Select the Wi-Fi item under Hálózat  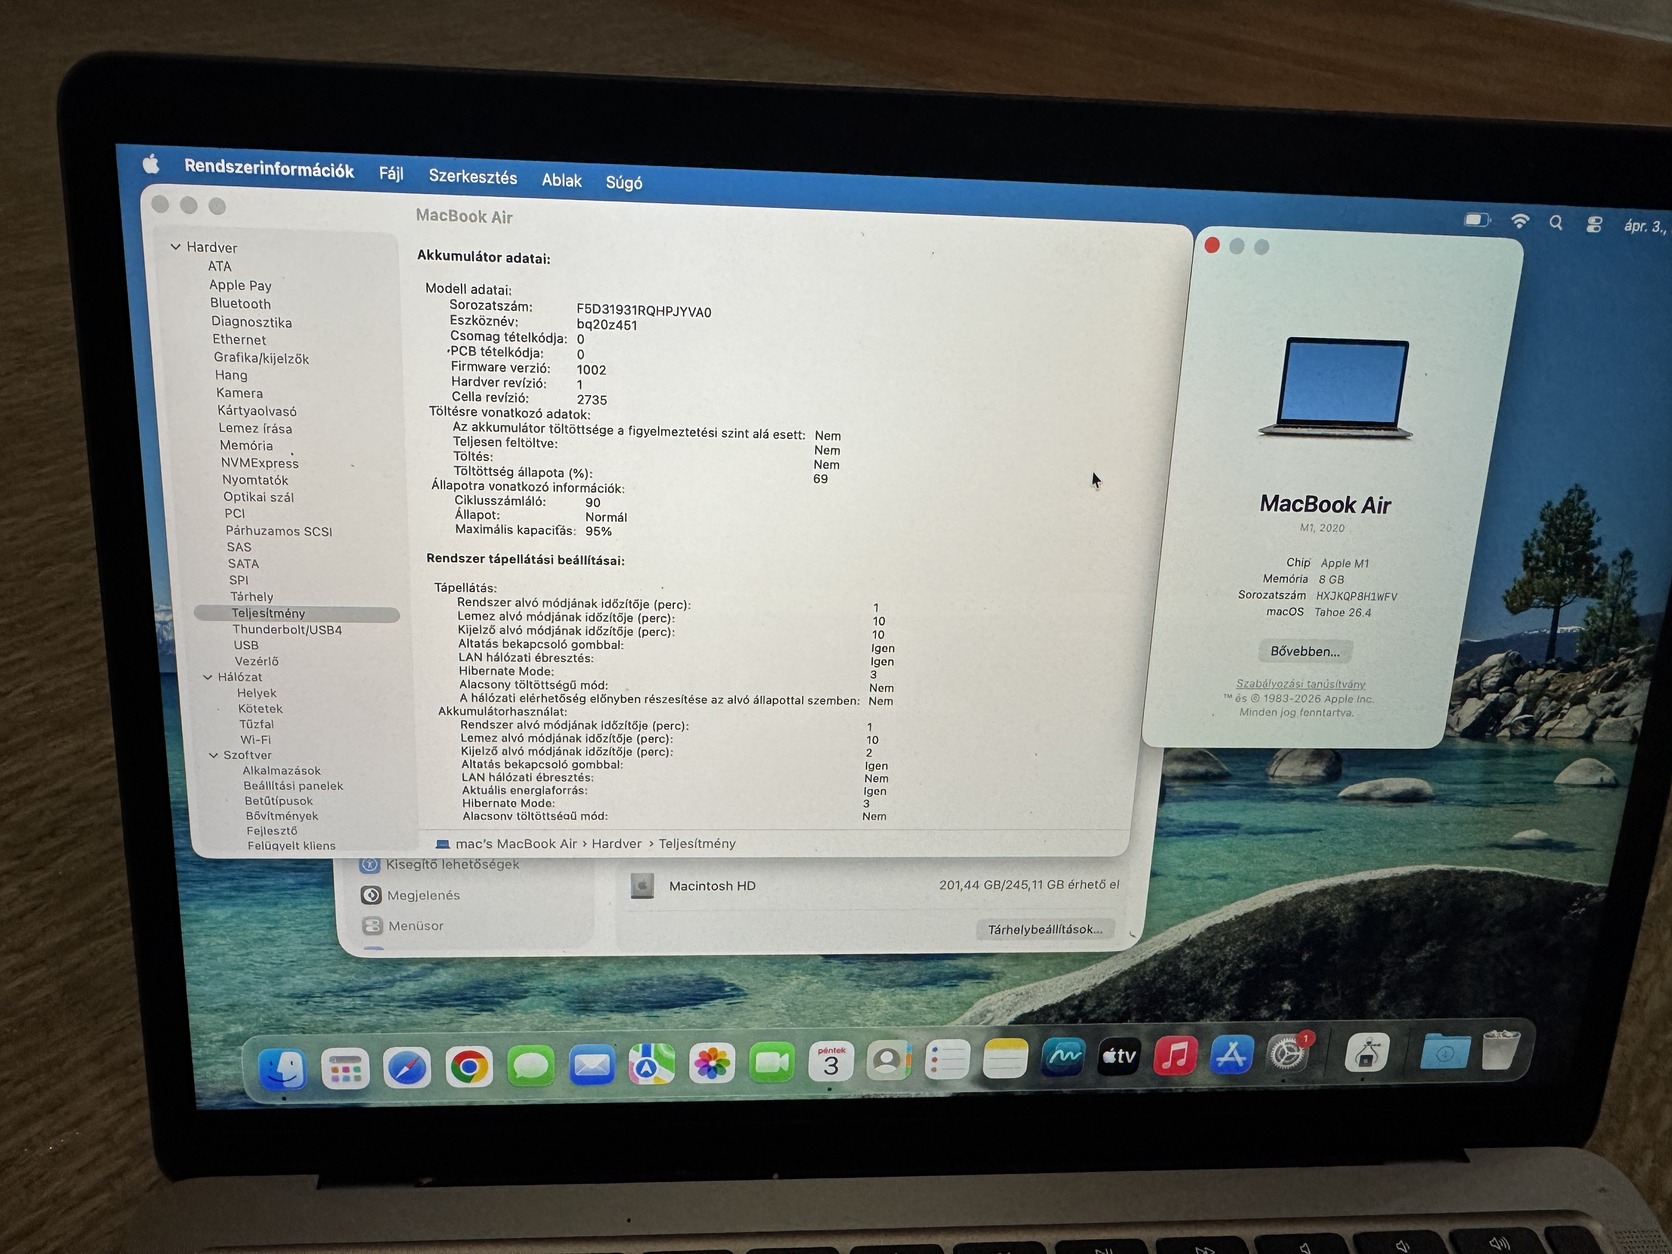click(x=255, y=740)
